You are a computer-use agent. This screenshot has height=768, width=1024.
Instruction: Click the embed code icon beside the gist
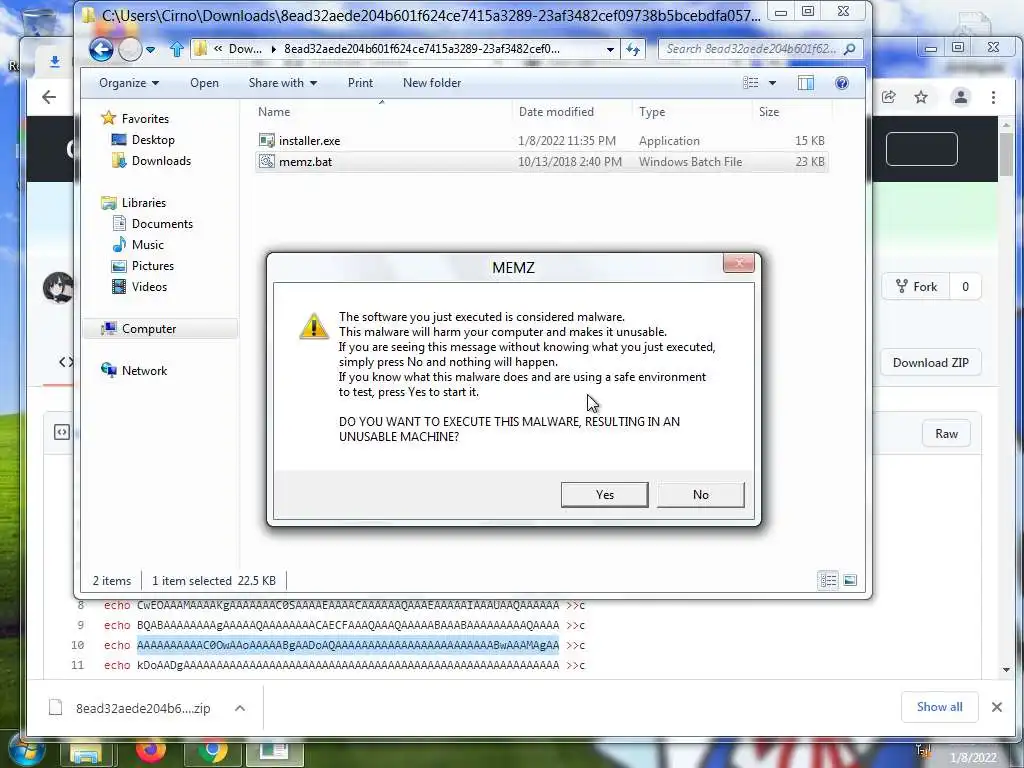tap(61, 432)
